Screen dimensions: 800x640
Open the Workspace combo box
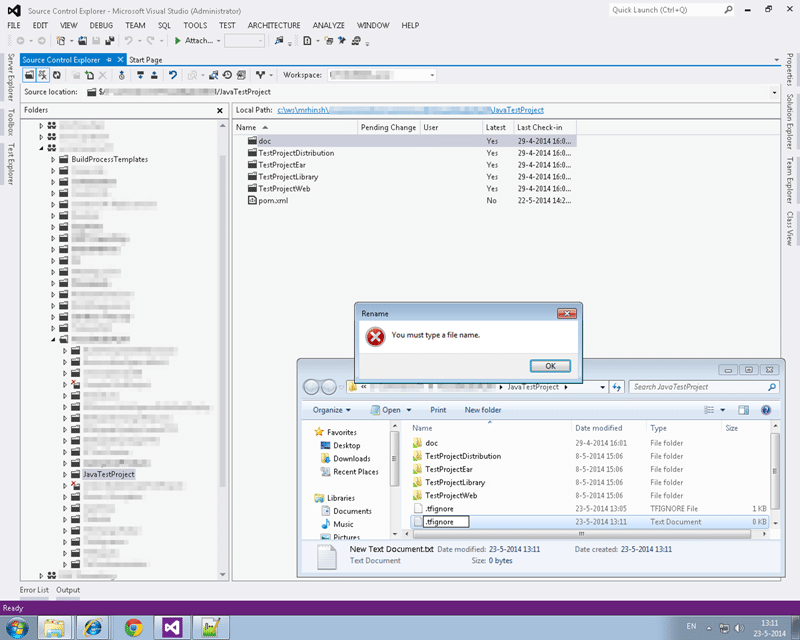click(382, 75)
